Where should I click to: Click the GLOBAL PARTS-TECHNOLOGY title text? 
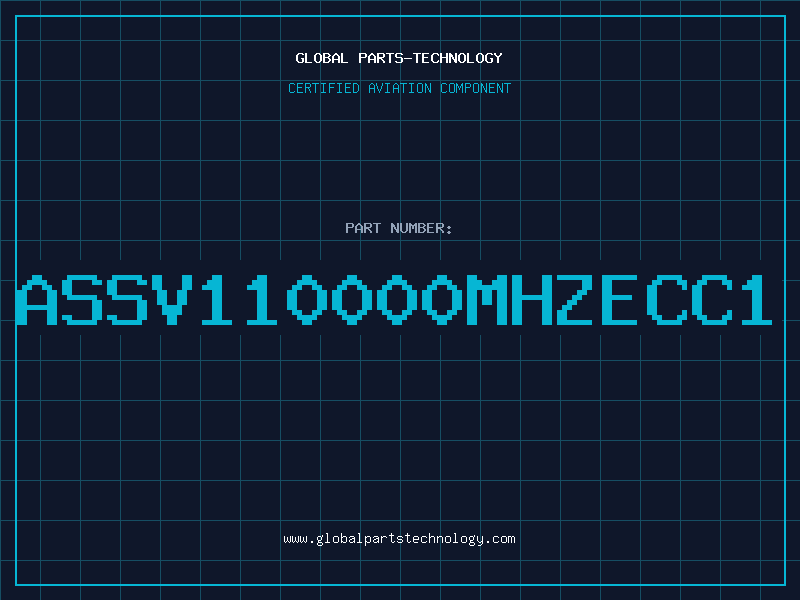(399, 58)
